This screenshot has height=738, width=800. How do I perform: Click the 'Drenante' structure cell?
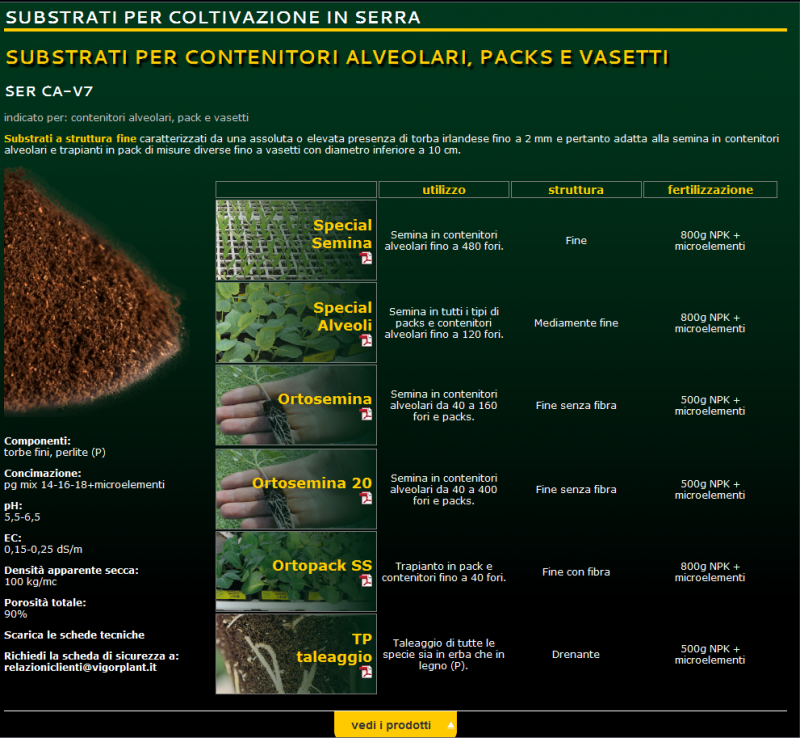576,654
